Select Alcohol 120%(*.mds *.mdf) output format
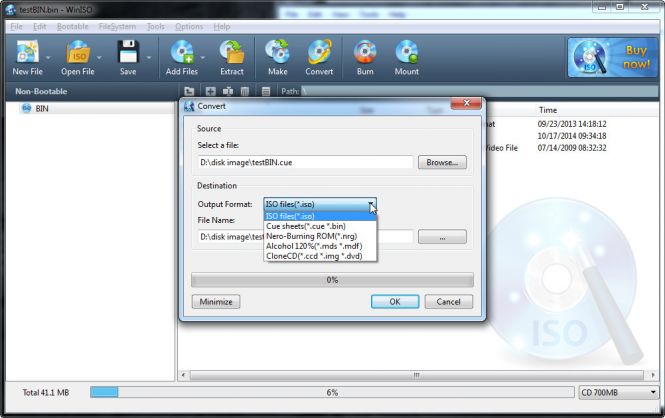The width and height of the screenshot is (665, 418). click(x=320, y=246)
